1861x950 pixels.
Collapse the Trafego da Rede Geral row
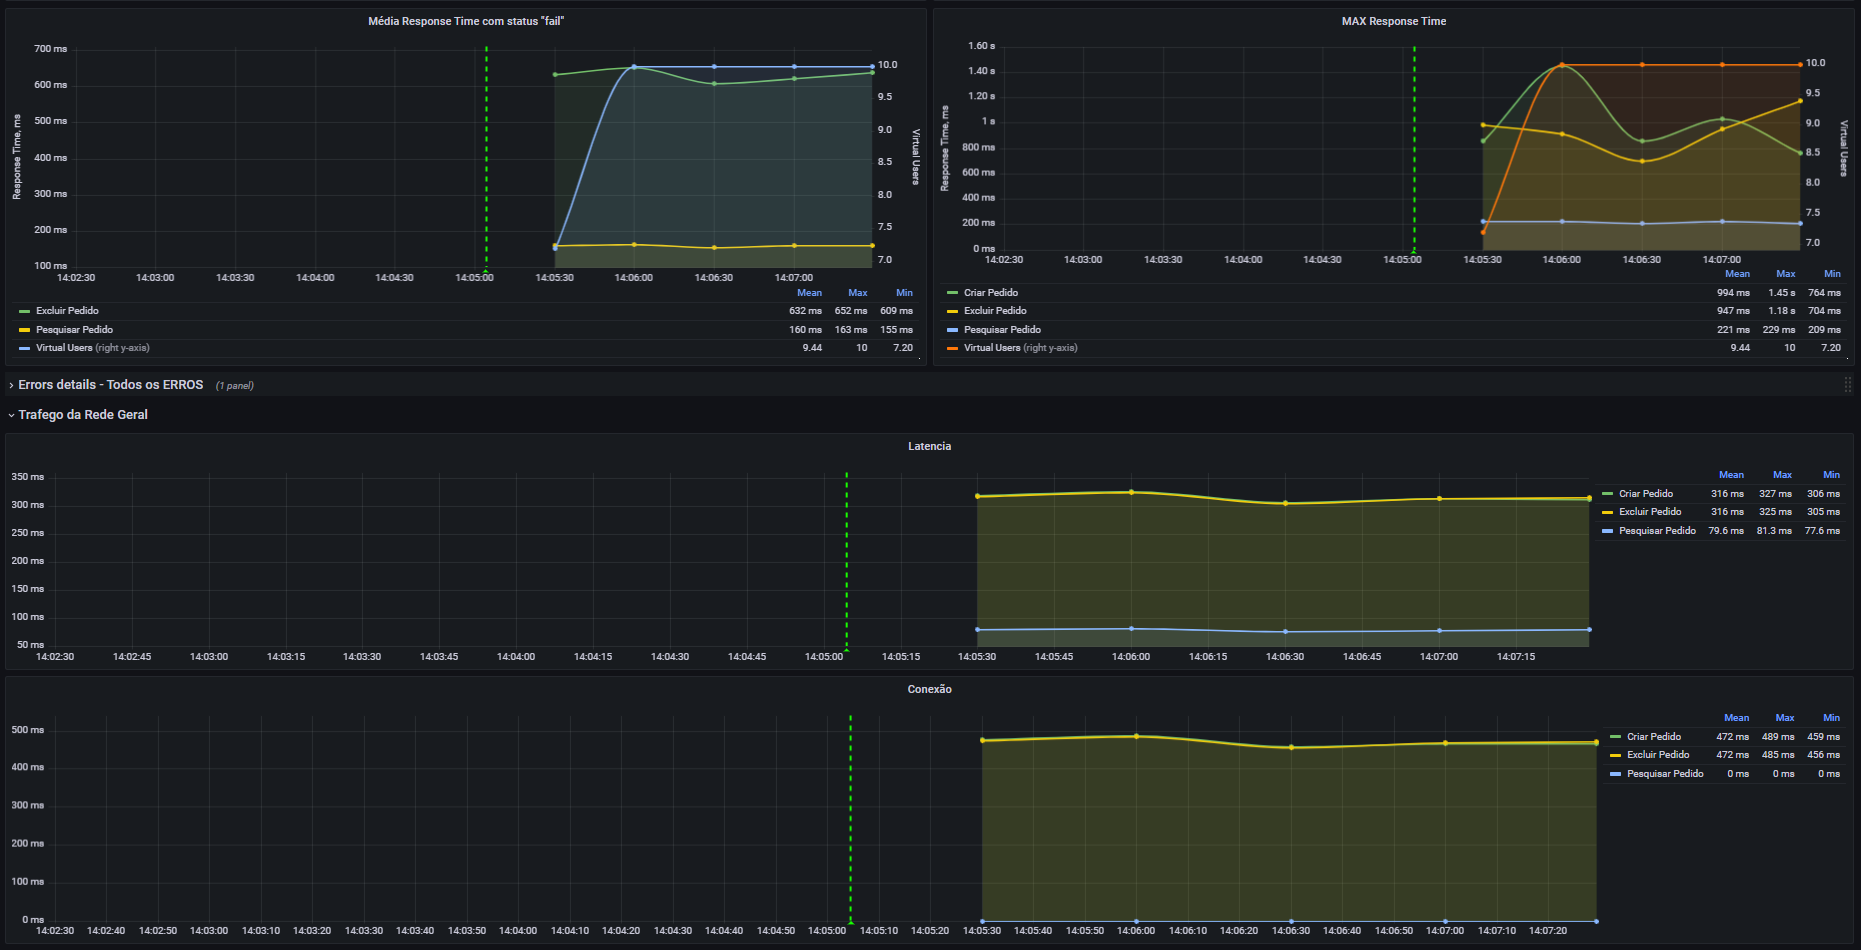coord(82,415)
